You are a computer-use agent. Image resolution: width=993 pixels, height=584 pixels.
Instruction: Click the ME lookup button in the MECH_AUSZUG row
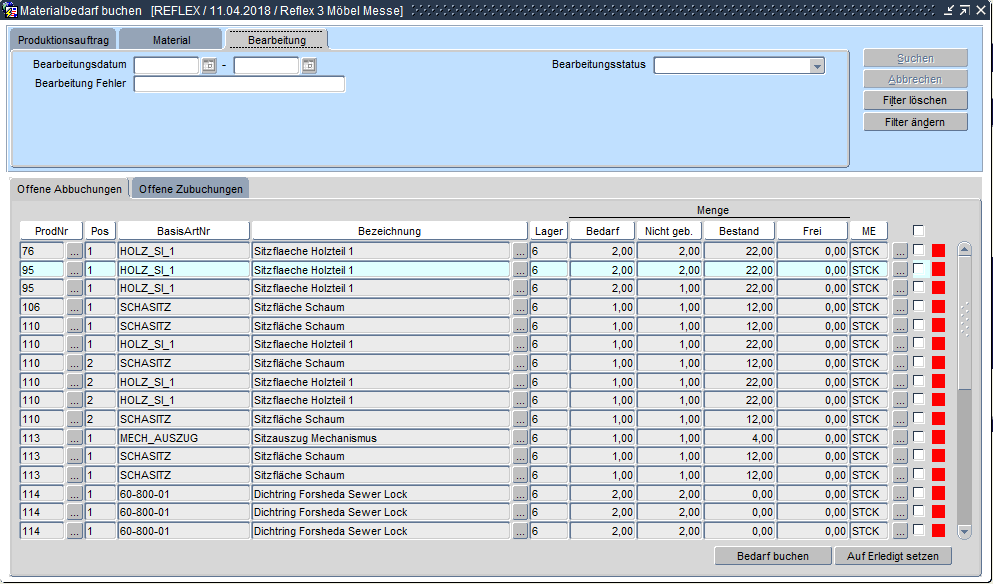tap(900, 438)
